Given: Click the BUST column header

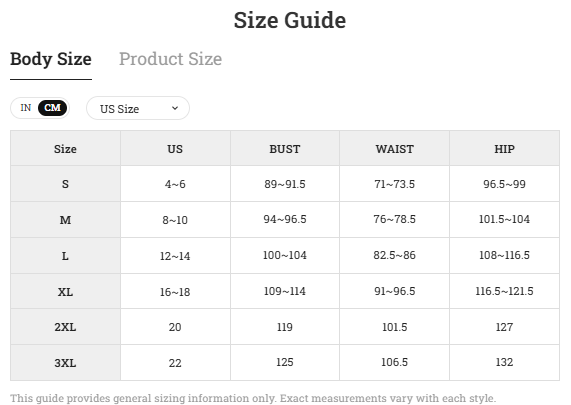Looking at the screenshot, I should coord(285,149).
